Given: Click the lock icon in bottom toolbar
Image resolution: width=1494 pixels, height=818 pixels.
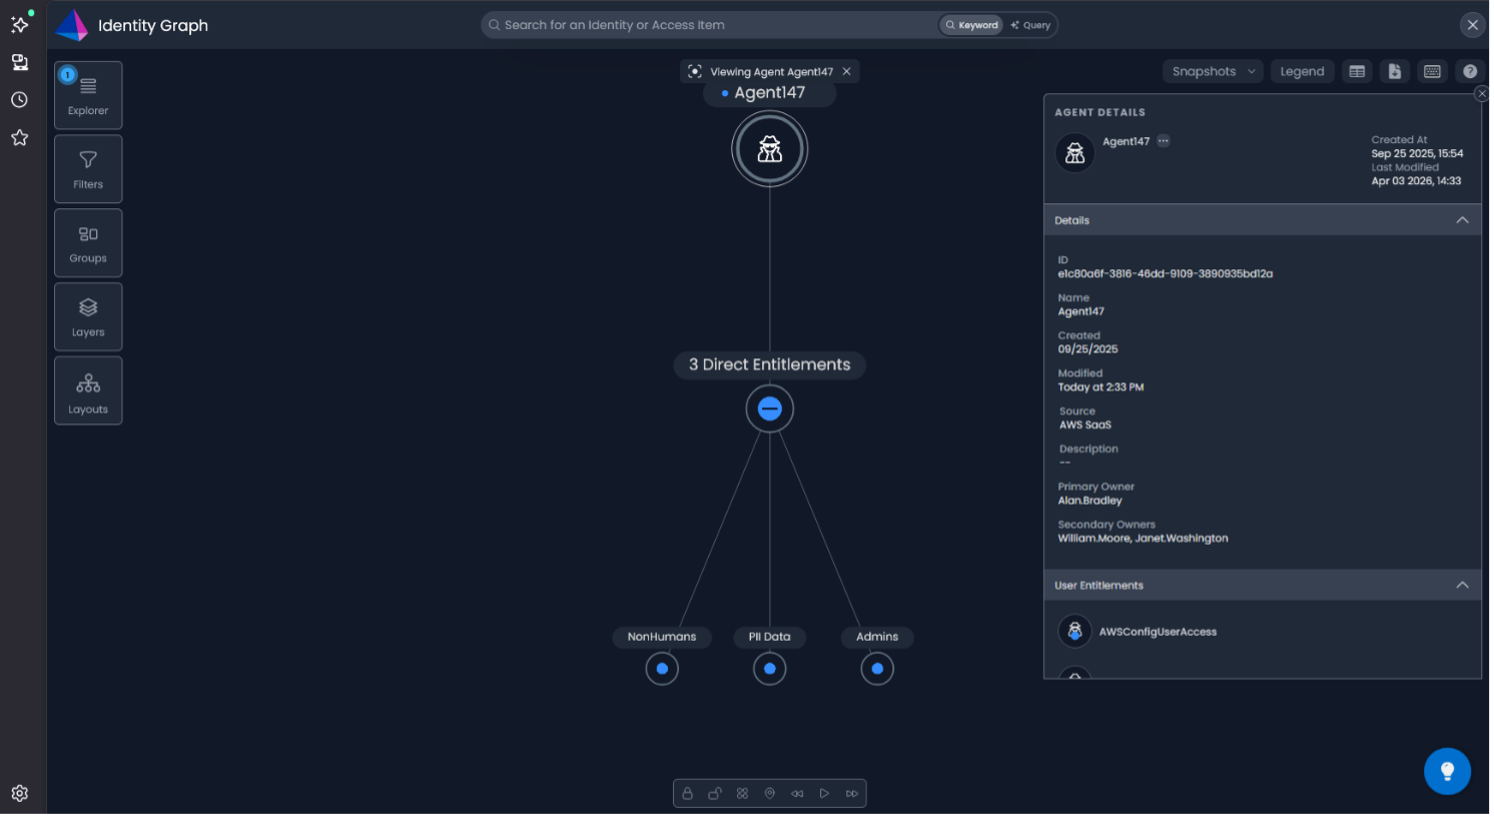Looking at the screenshot, I should (688, 794).
